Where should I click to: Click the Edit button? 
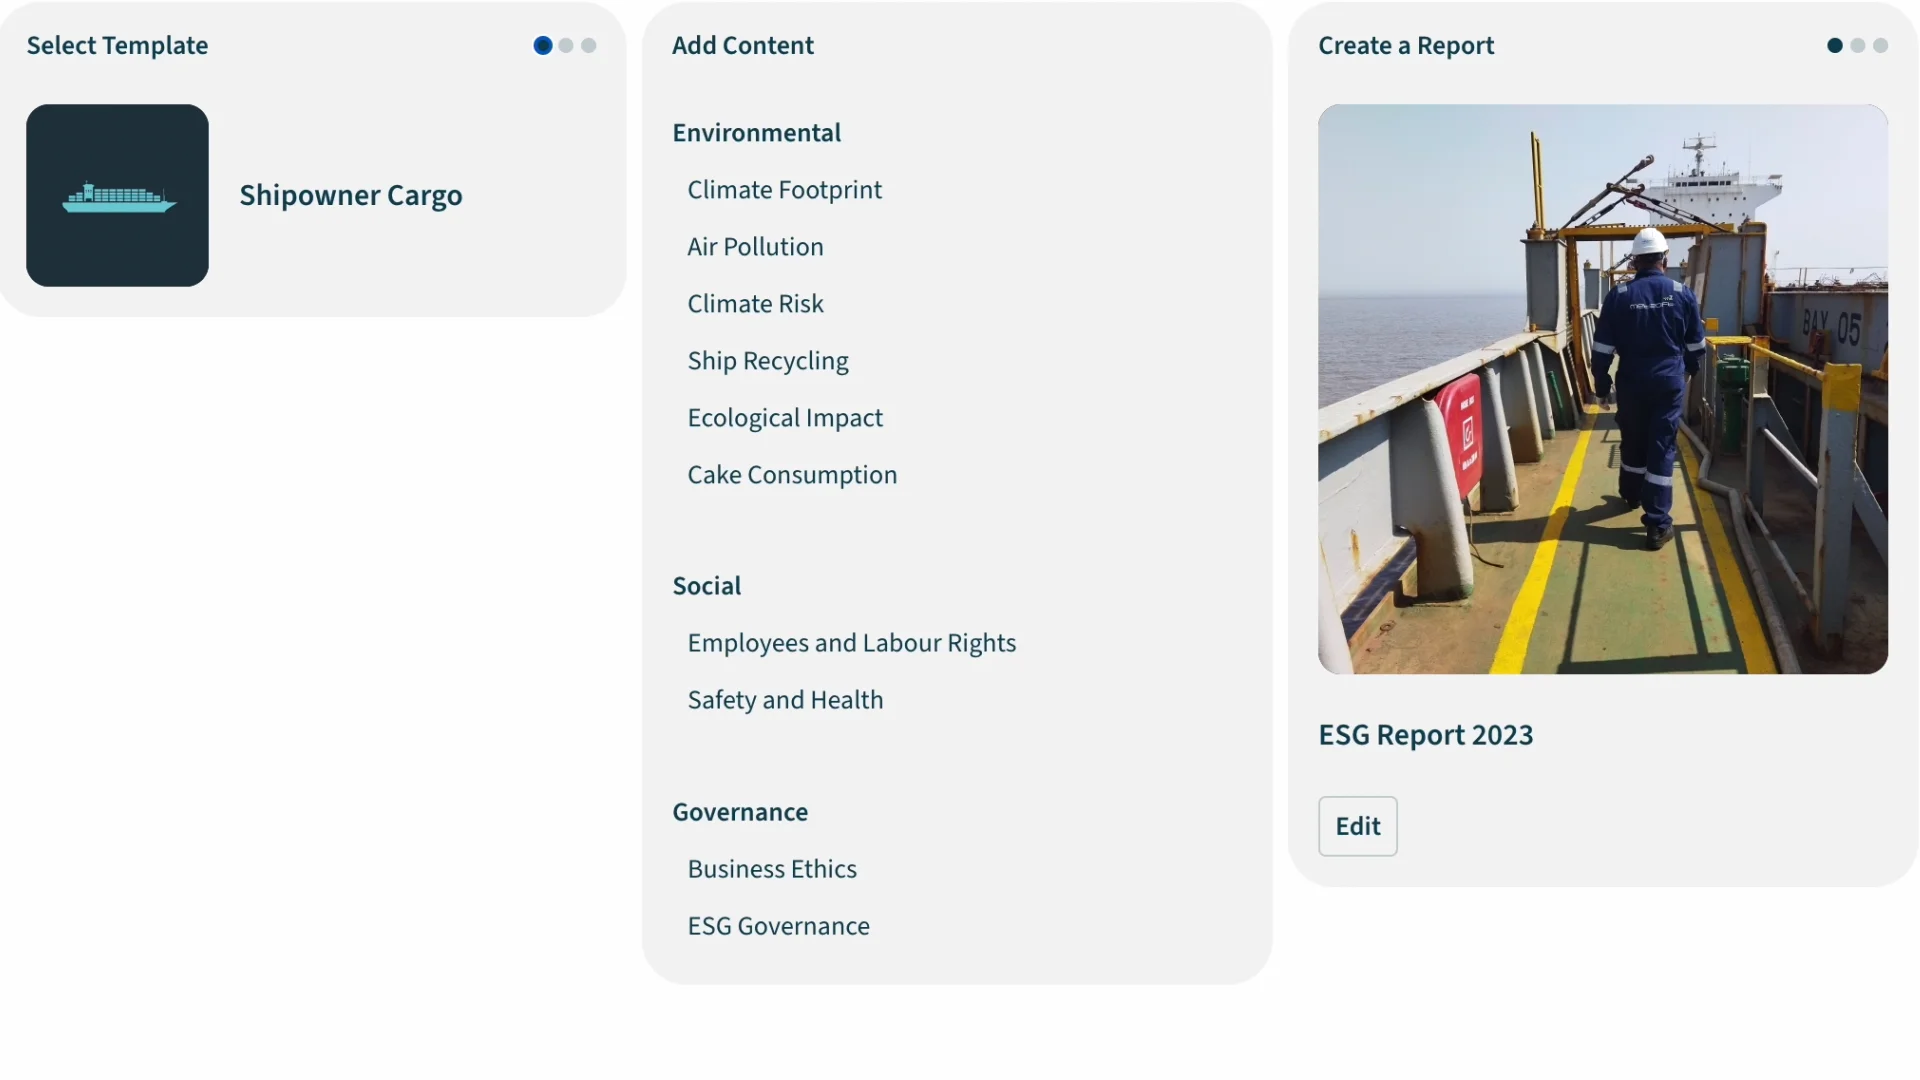(x=1357, y=826)
